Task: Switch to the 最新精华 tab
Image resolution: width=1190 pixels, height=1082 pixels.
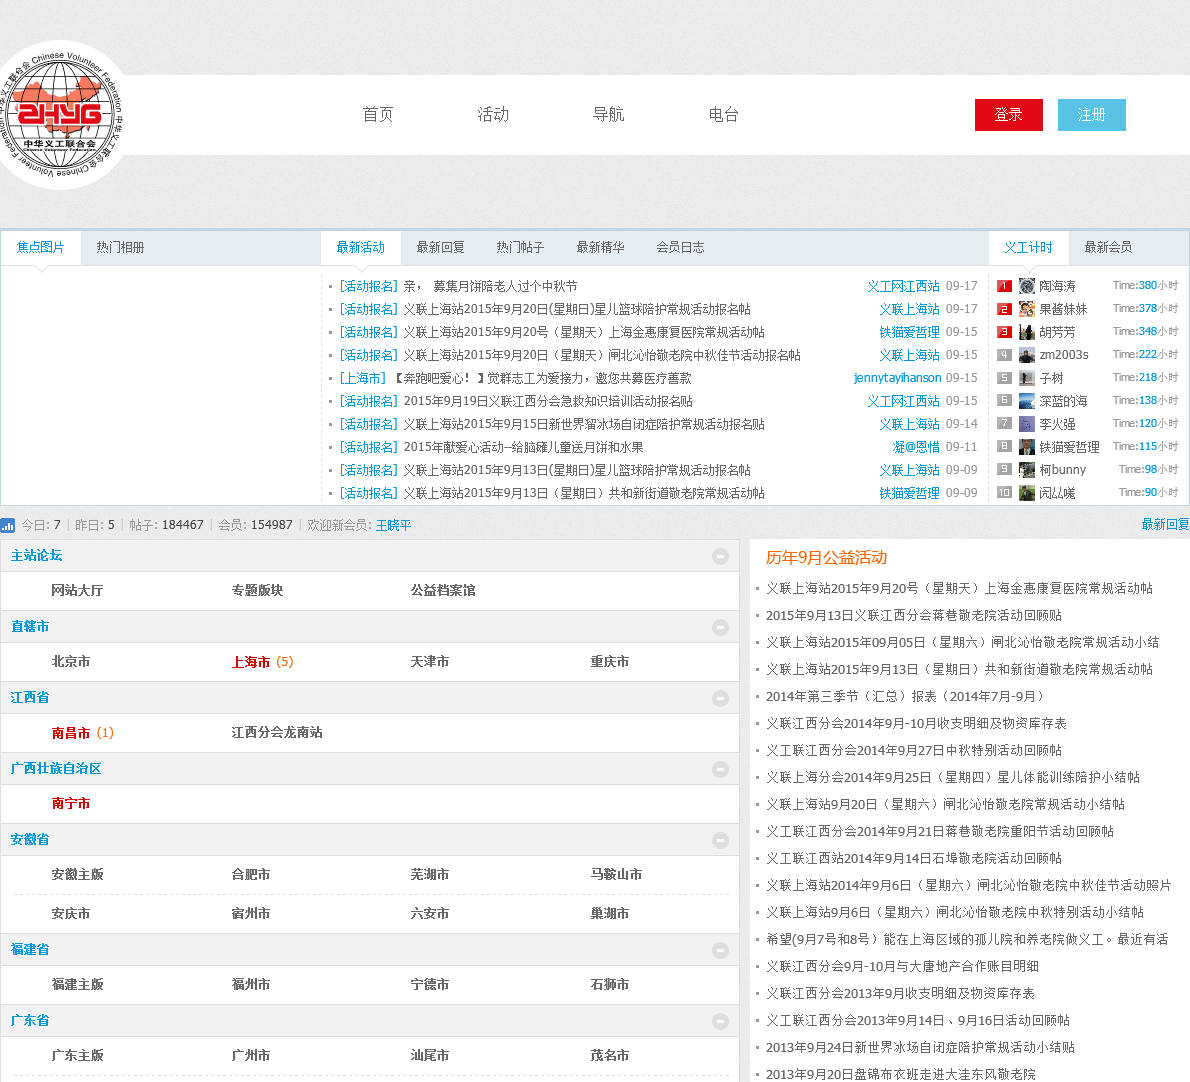Action: tap(600, 247)
